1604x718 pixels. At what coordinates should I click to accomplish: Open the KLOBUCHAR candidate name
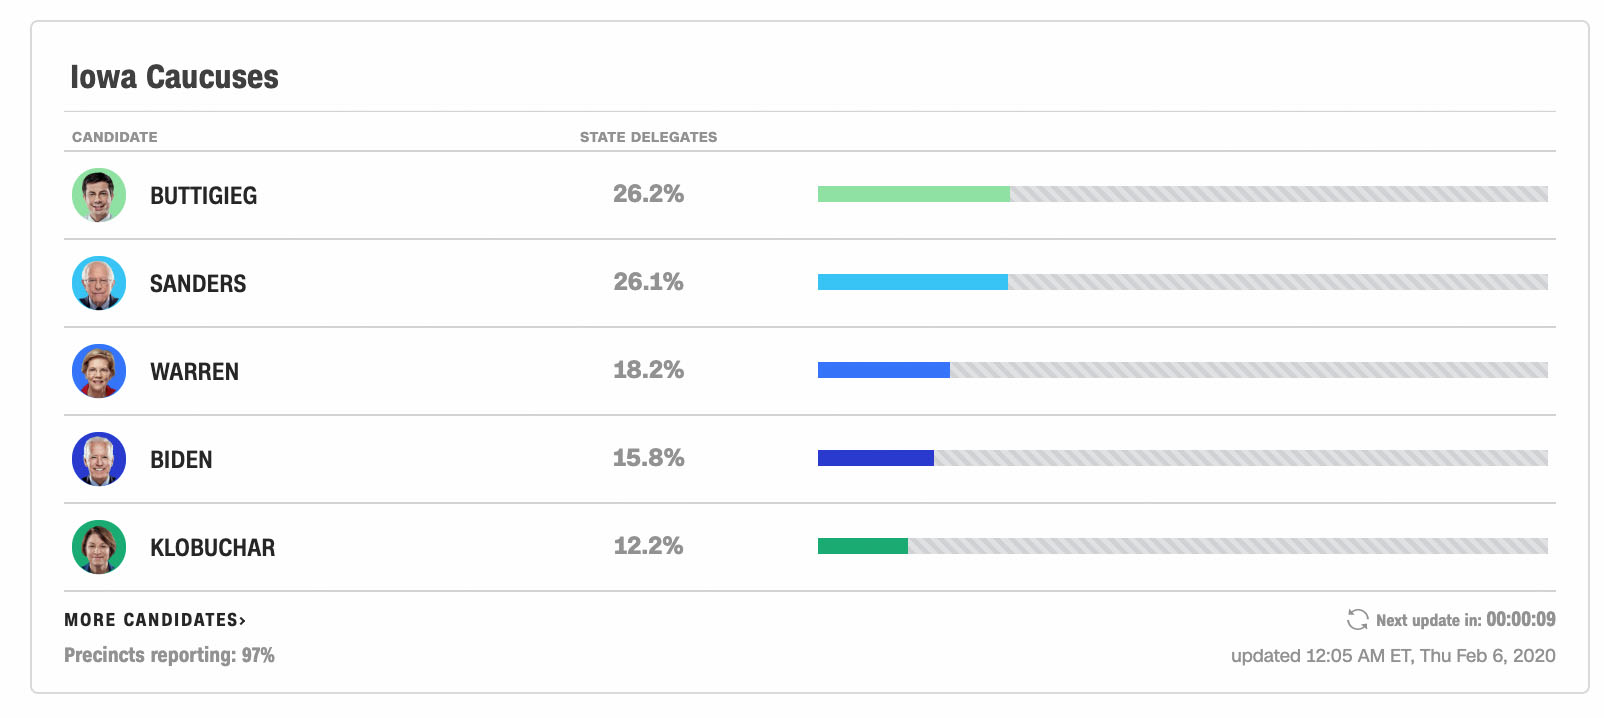(x=212, y=548)
